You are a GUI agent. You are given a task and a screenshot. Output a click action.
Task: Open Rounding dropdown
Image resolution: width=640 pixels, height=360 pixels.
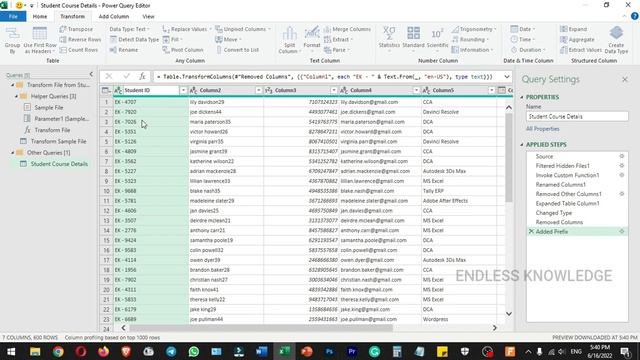point(470,39)
